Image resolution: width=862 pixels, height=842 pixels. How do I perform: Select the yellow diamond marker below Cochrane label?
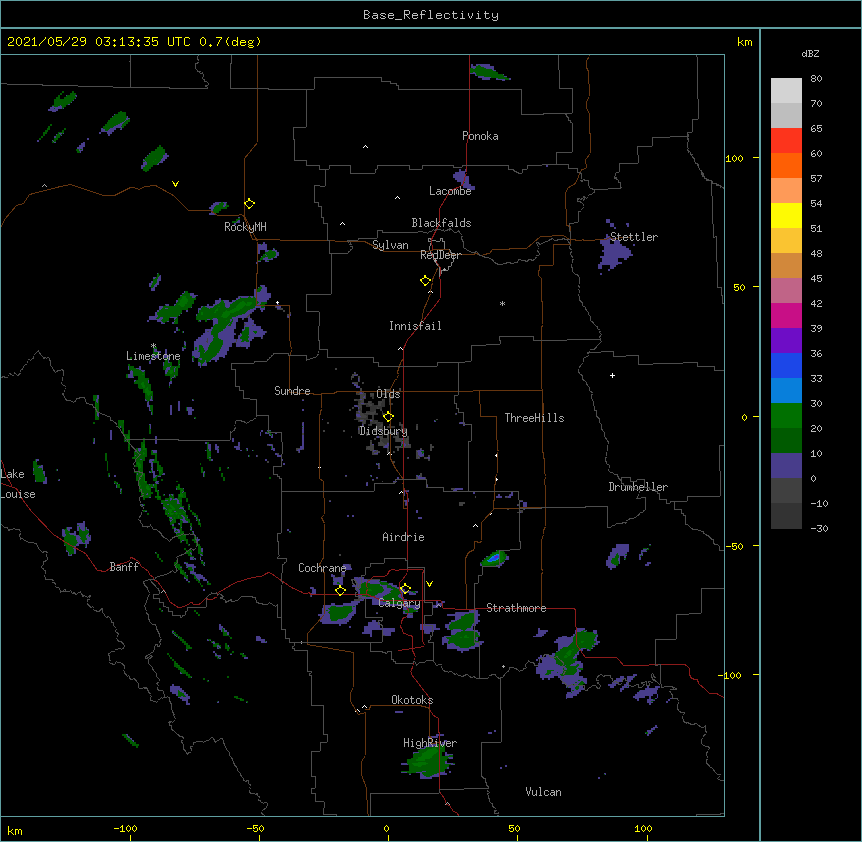[340, 591]
